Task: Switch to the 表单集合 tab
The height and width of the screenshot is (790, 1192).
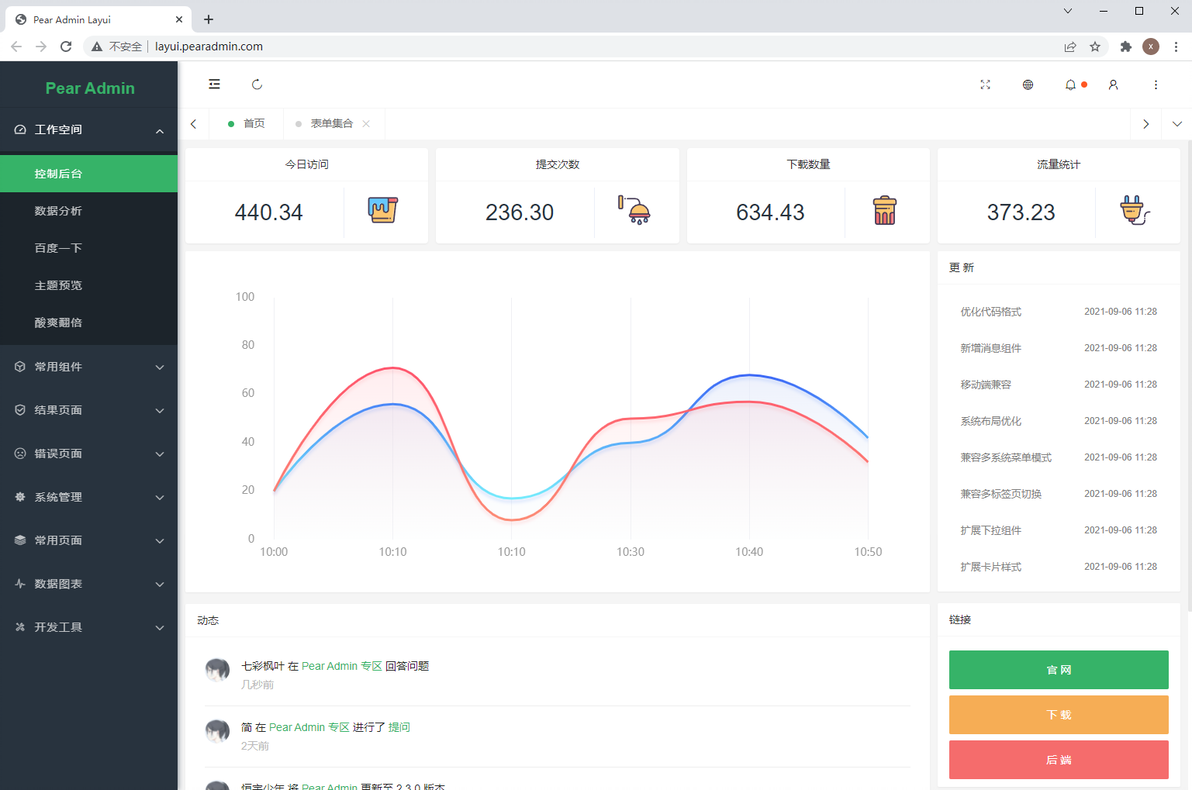Action: tap(331, 124)
